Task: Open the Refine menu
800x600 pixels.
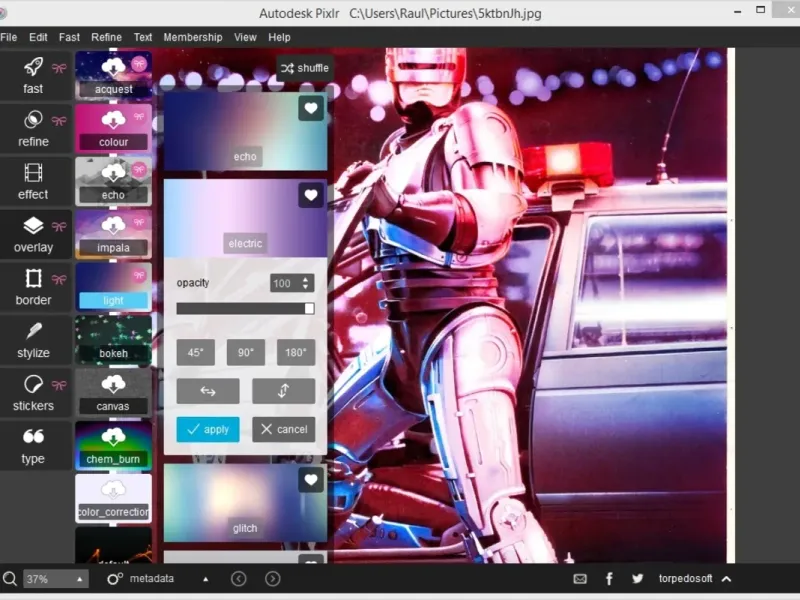Action: click(x=106, y=37)
